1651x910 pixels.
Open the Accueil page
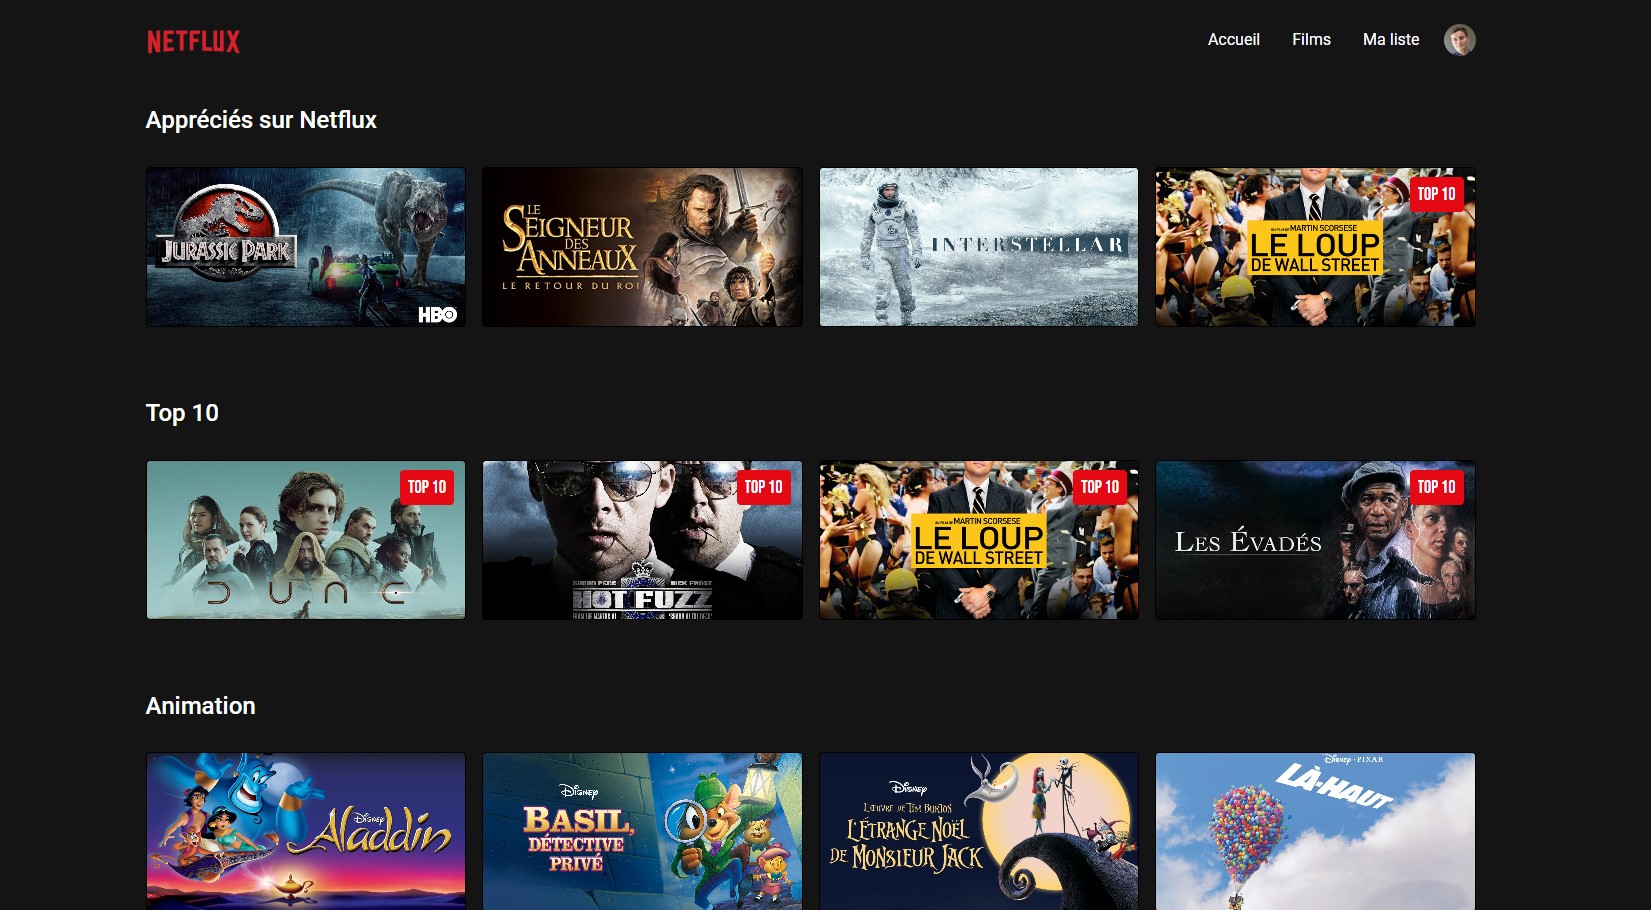coord(1233,40)
